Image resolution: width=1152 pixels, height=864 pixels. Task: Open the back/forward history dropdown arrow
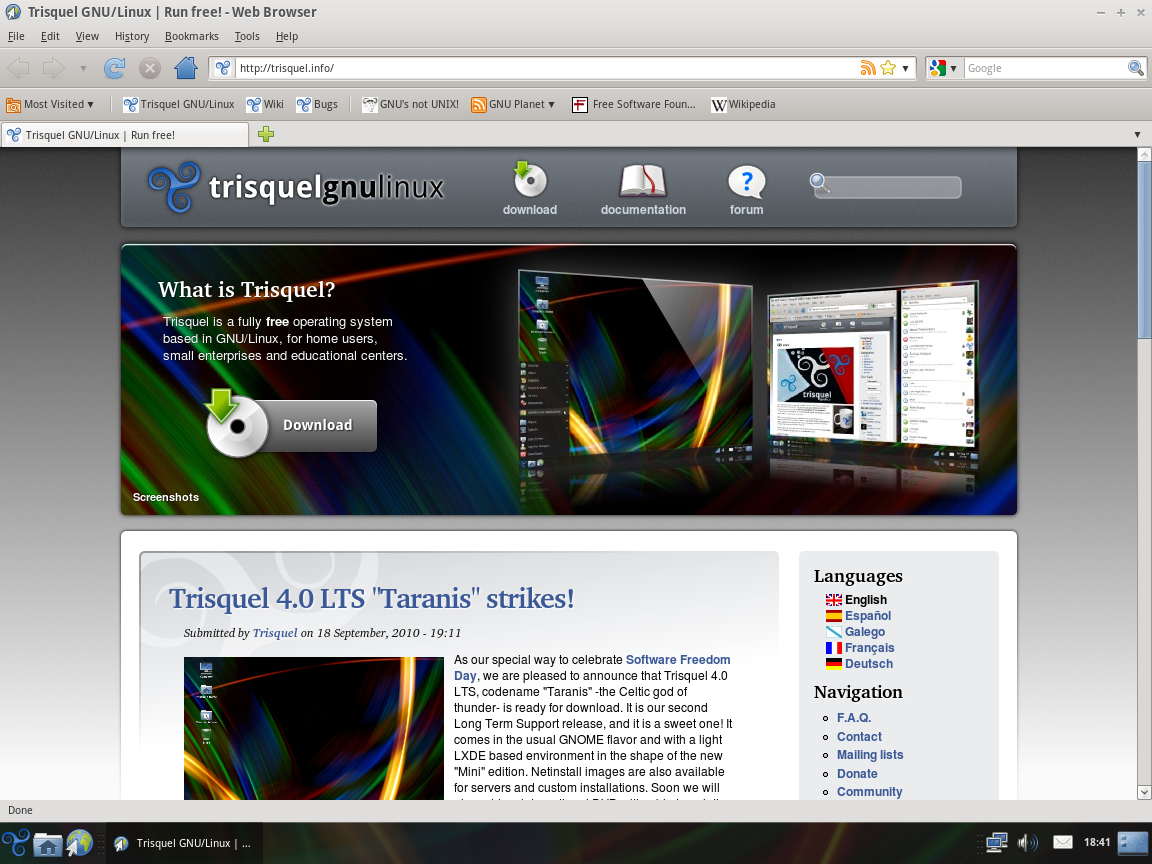tap(83, 68)
